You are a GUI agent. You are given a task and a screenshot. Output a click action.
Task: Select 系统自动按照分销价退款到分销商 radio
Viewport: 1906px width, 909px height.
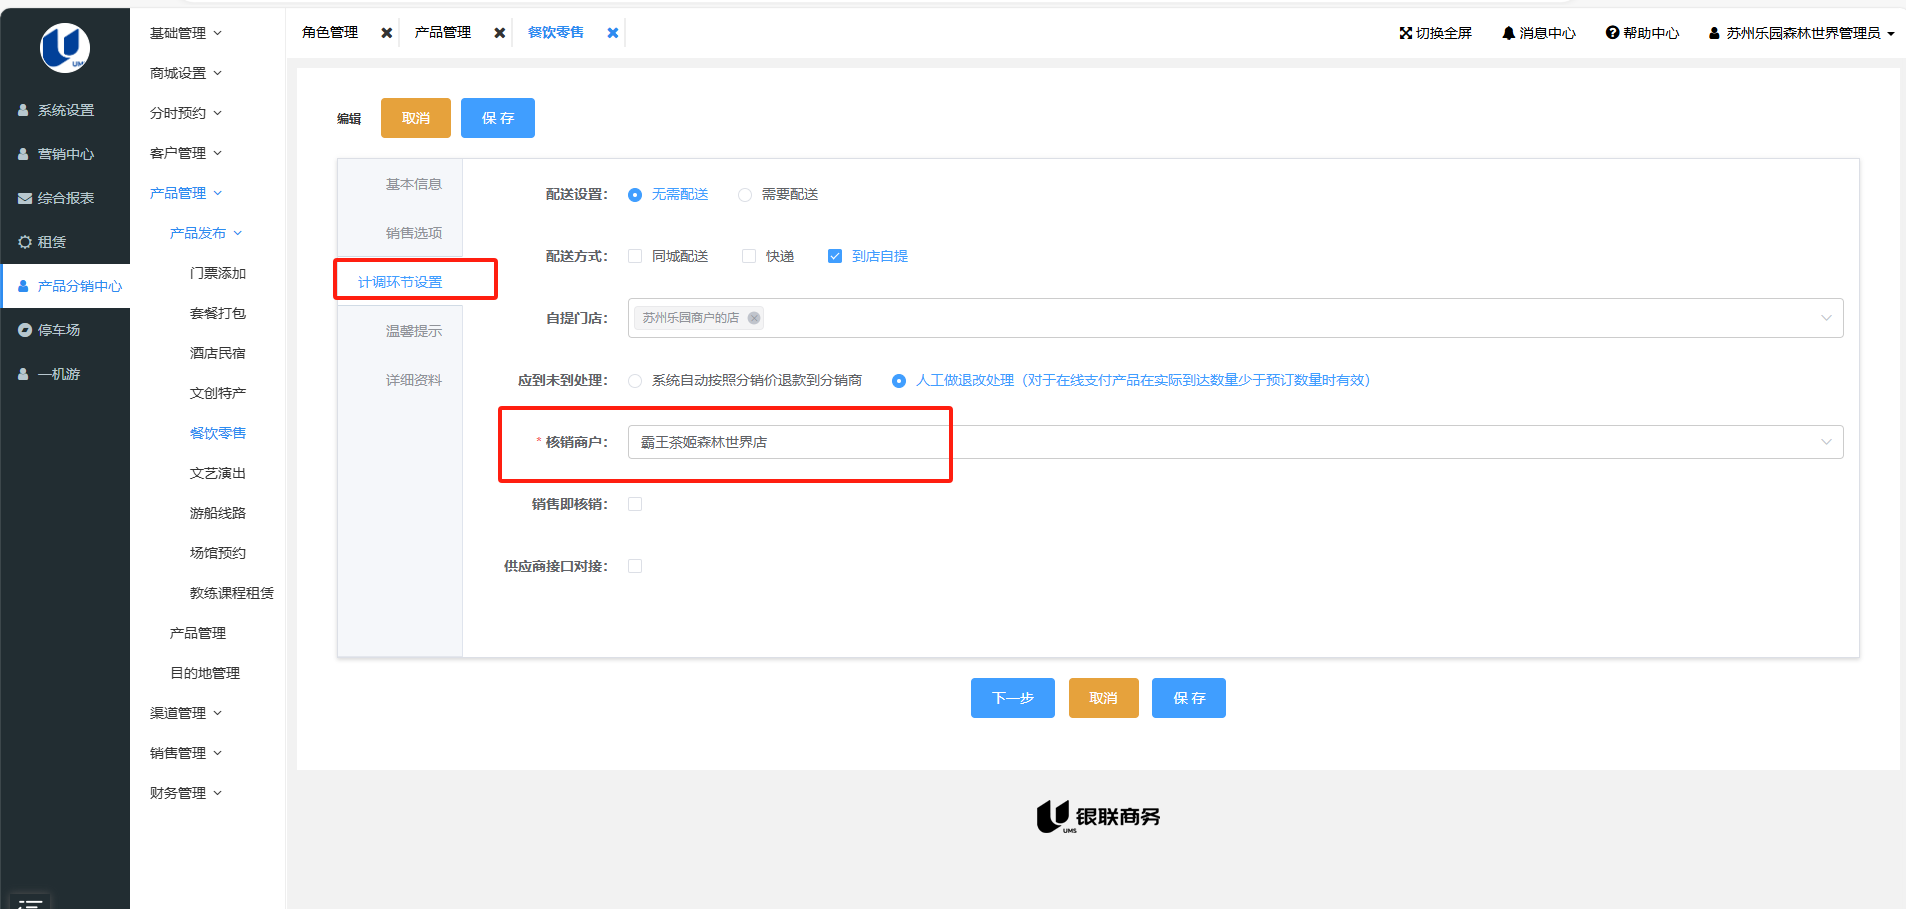pyautogui.click(x=635, y=381)
